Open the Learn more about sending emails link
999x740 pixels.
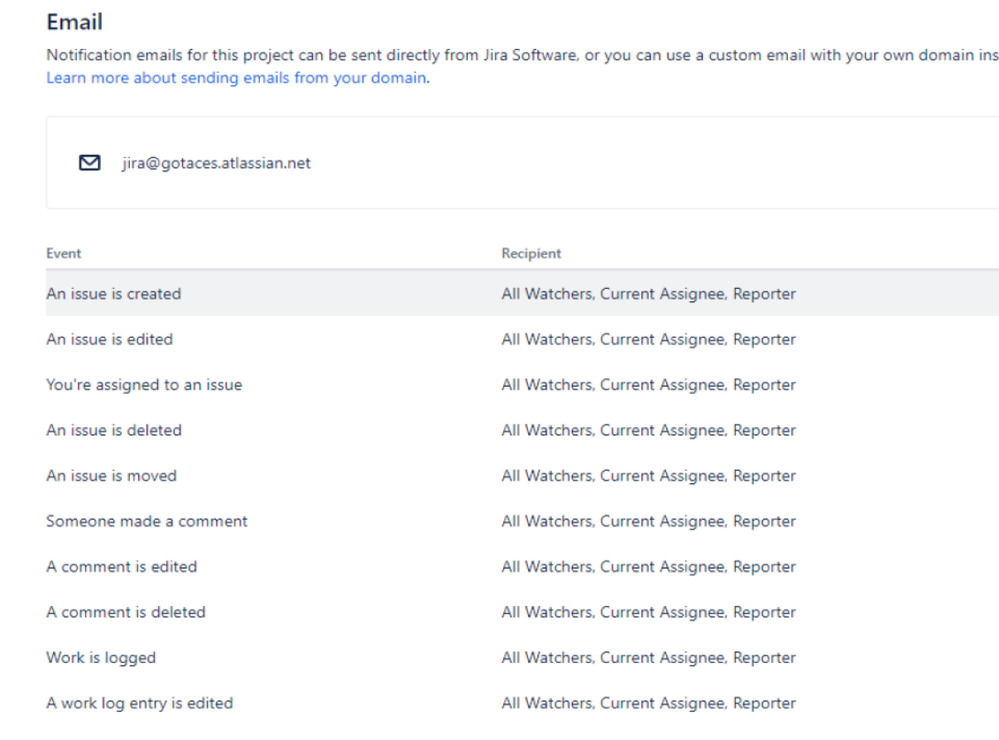click(x=235, y=77)
